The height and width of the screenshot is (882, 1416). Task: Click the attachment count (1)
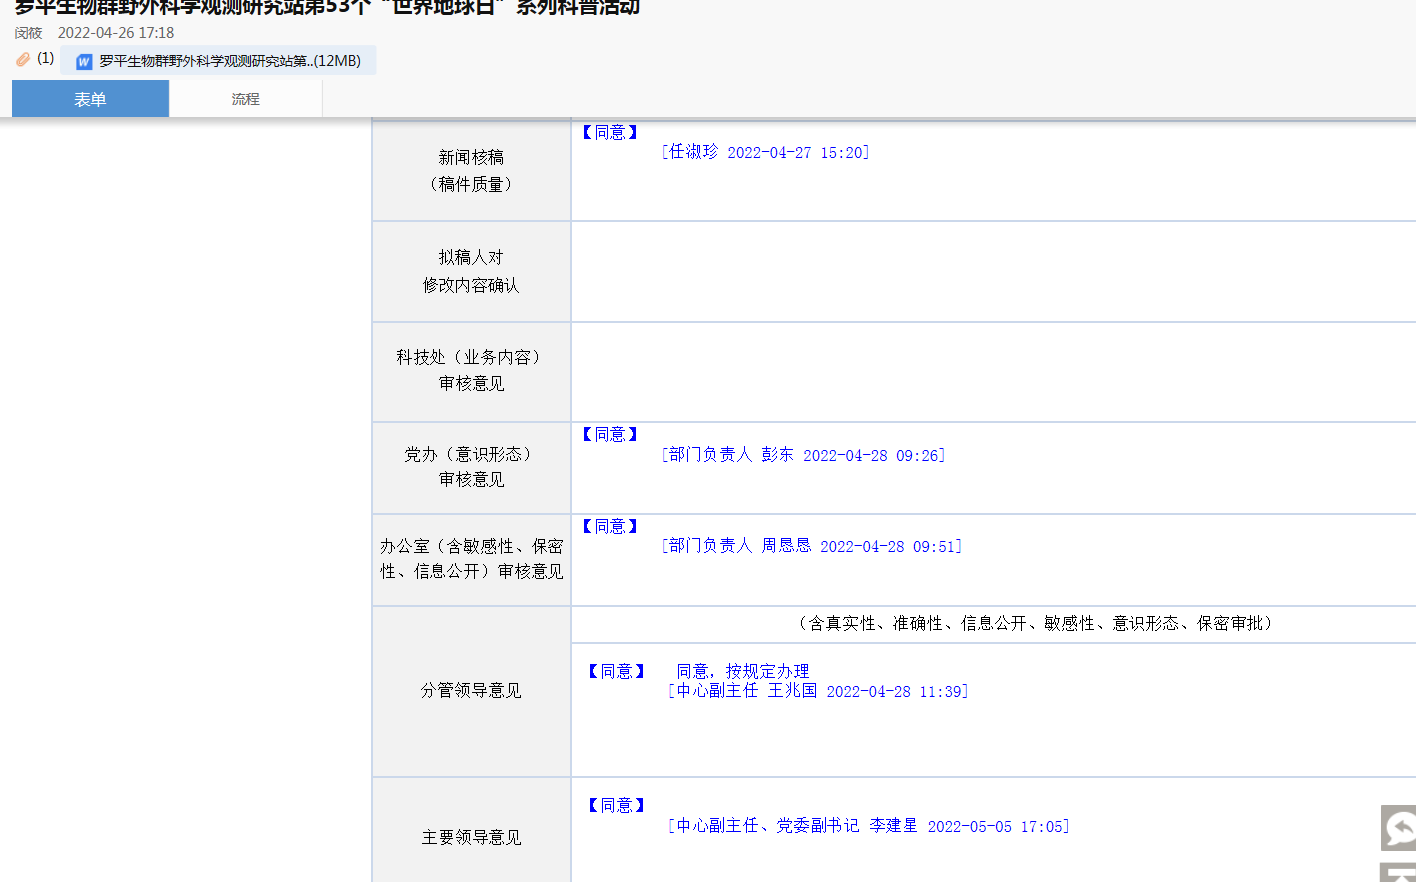click(x=46, y=58)
